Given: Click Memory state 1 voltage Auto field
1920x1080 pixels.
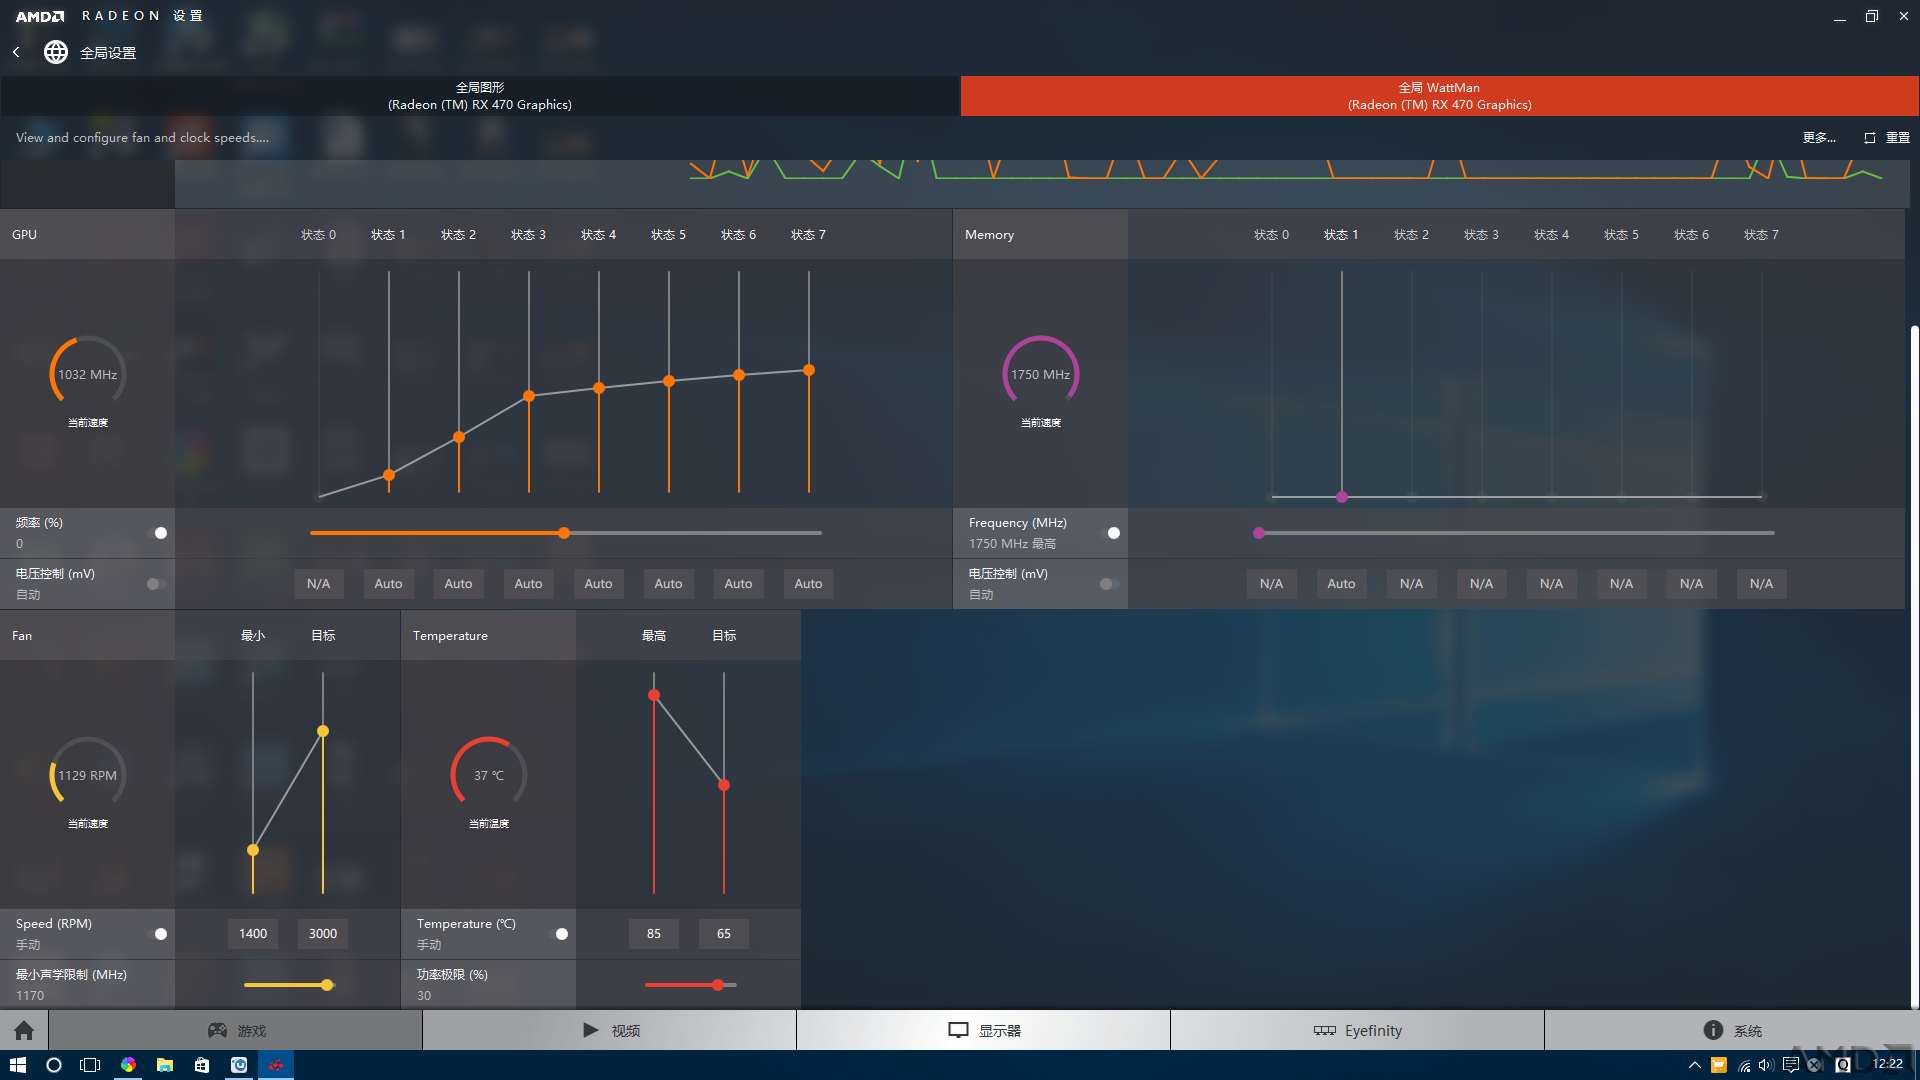Looking at the screenshot, I should pos(1342,584).
